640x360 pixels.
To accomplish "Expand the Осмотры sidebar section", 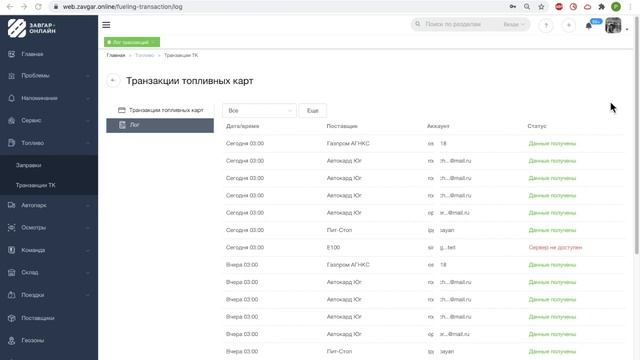I will point(87,227).
